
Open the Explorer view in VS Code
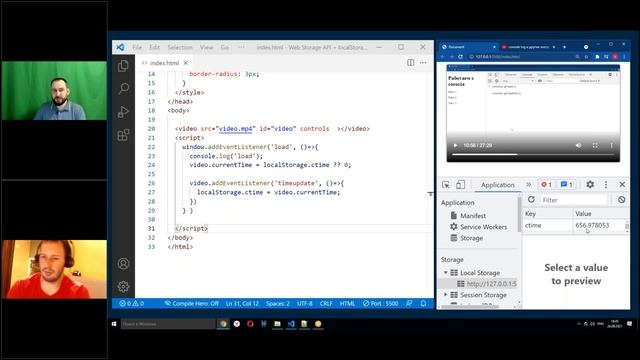coord(123,66)
